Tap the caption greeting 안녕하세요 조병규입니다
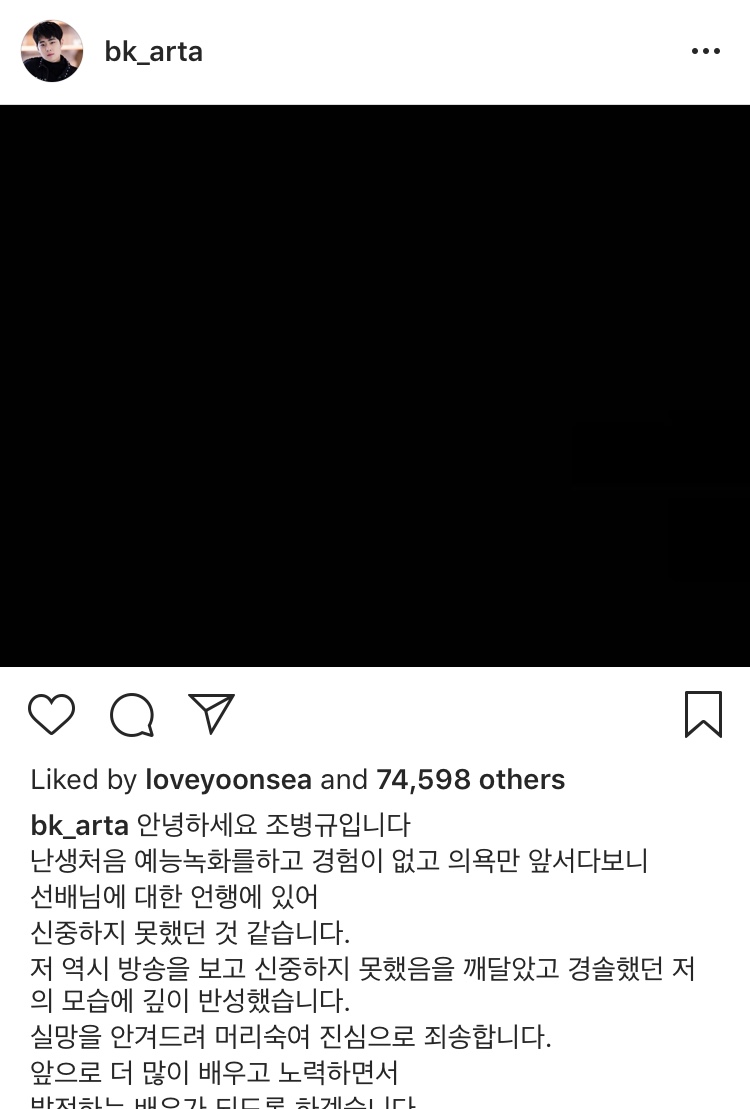 pyautogui.click(x=273, y=825)
